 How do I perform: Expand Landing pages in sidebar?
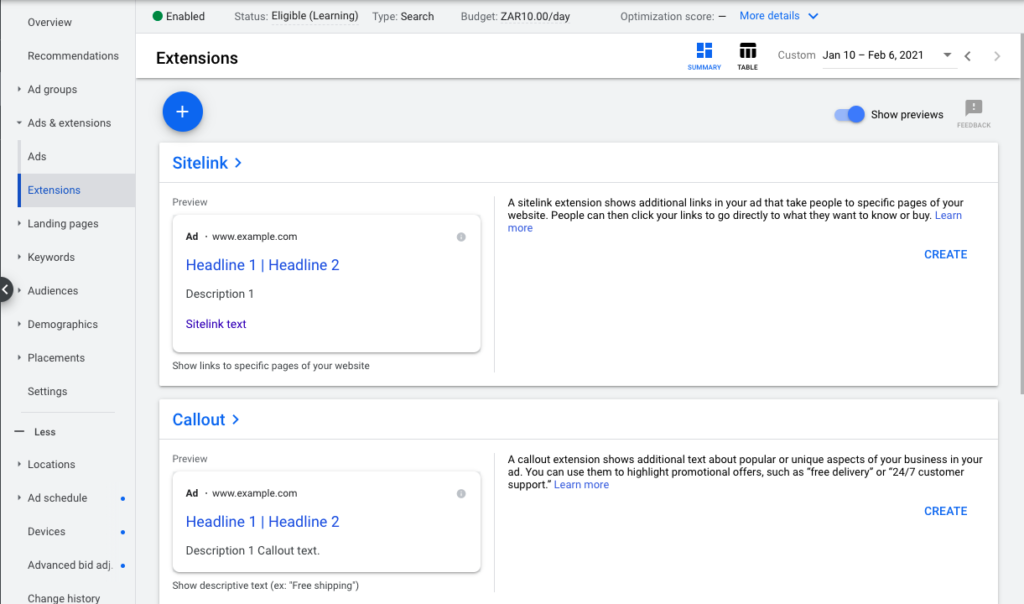point(19,223)
